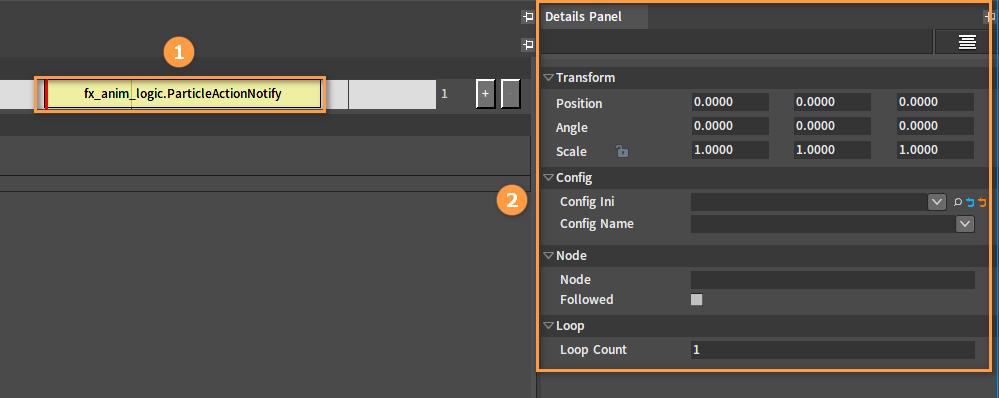The image size is (999, 398).
Task: Select the fx_anim_logic.ParticleActionNotify clip
Action: click(183, 94)
